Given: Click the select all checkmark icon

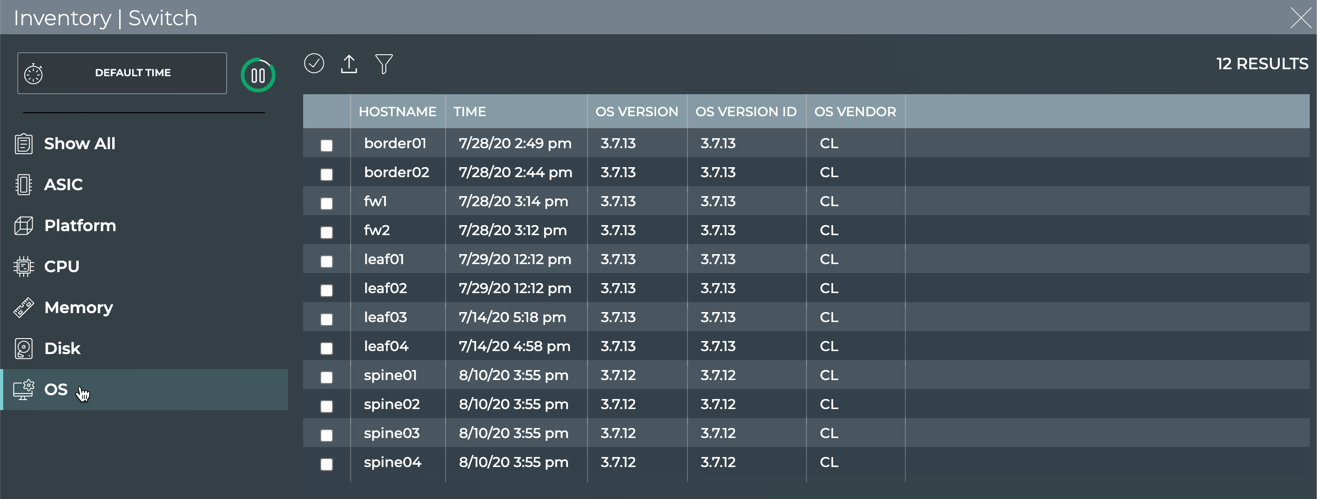Looking at the screenshot, I should pos(314,64).
